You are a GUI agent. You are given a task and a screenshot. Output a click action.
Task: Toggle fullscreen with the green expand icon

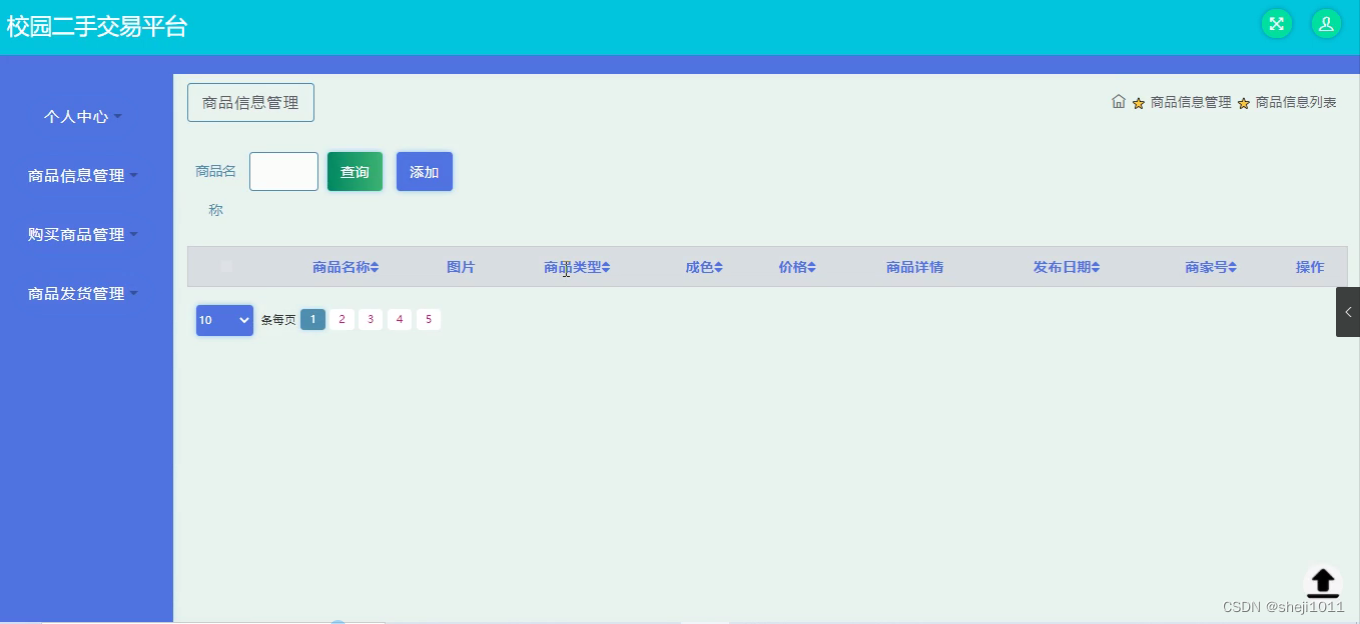(1276, 24)
